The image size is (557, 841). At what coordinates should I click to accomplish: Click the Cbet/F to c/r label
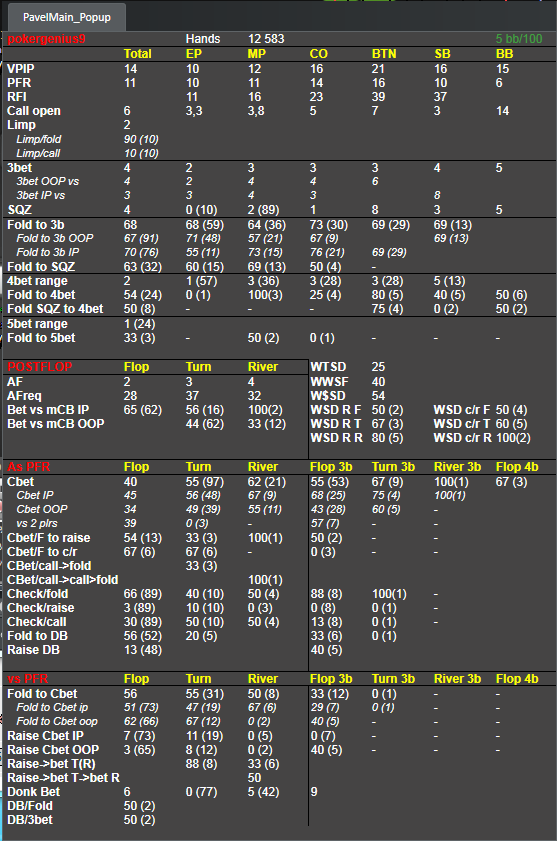coord(42,551)
